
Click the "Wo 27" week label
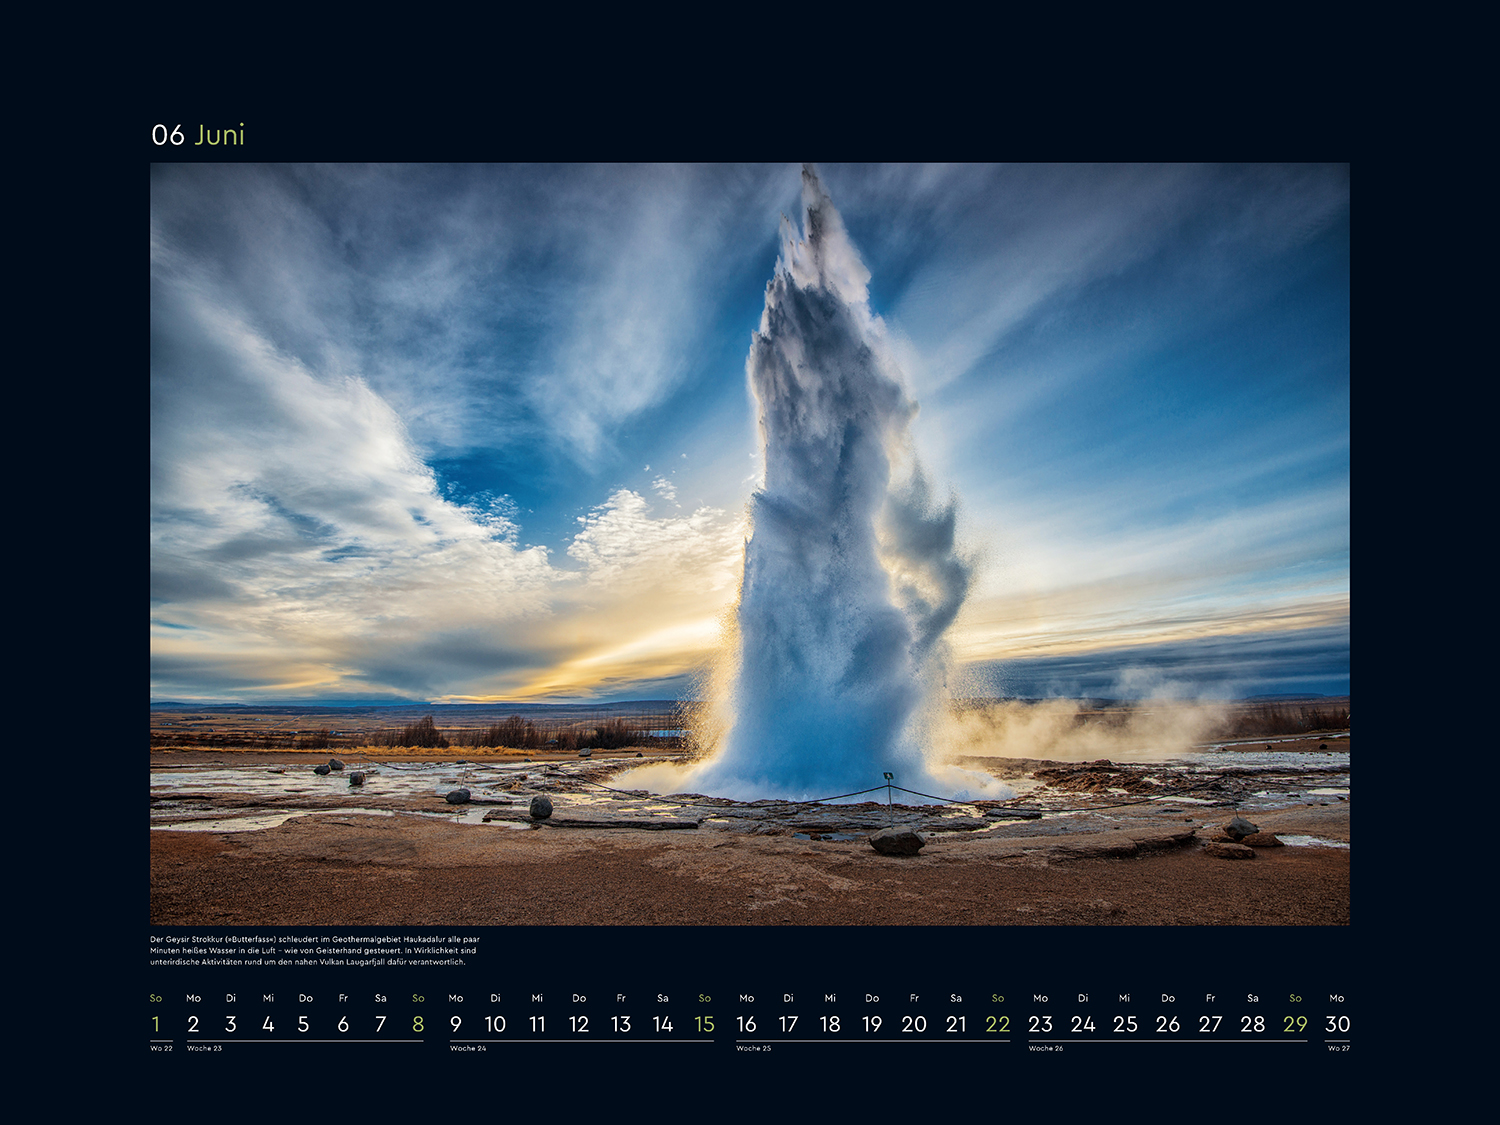(x=1338, y=1048)
